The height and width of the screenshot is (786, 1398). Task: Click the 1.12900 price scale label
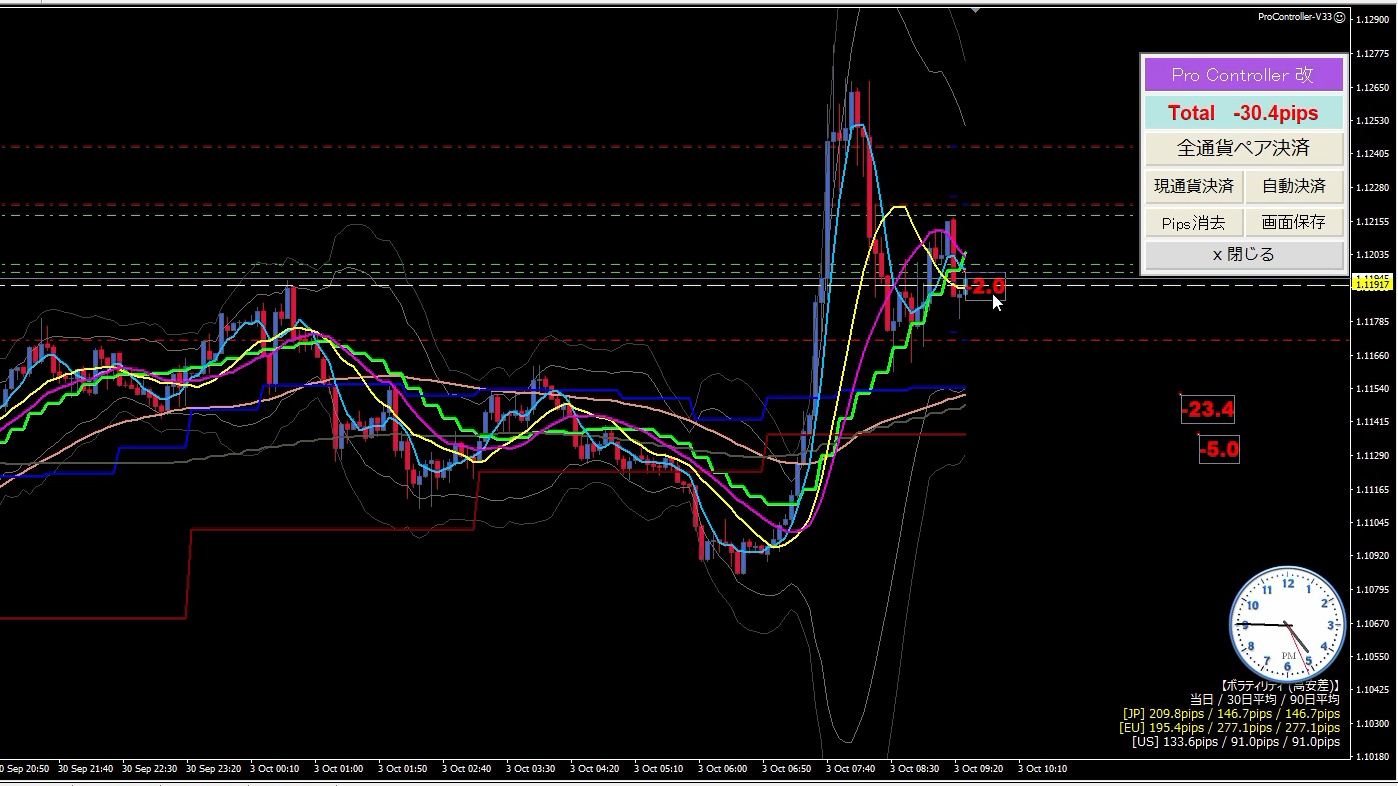tap(1374, 20)
